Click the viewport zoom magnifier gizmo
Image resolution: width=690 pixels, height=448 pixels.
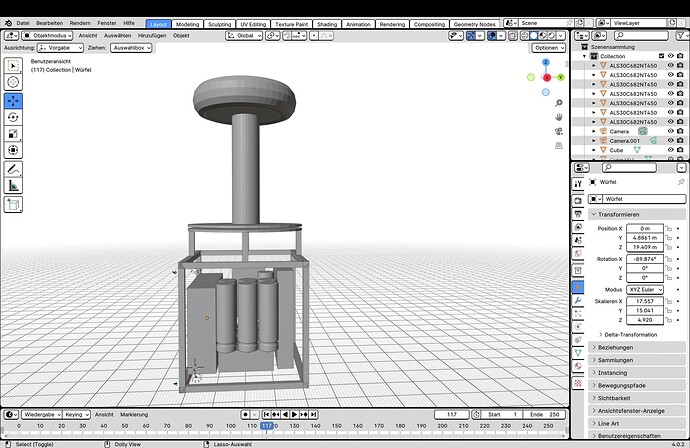point(559,103)
